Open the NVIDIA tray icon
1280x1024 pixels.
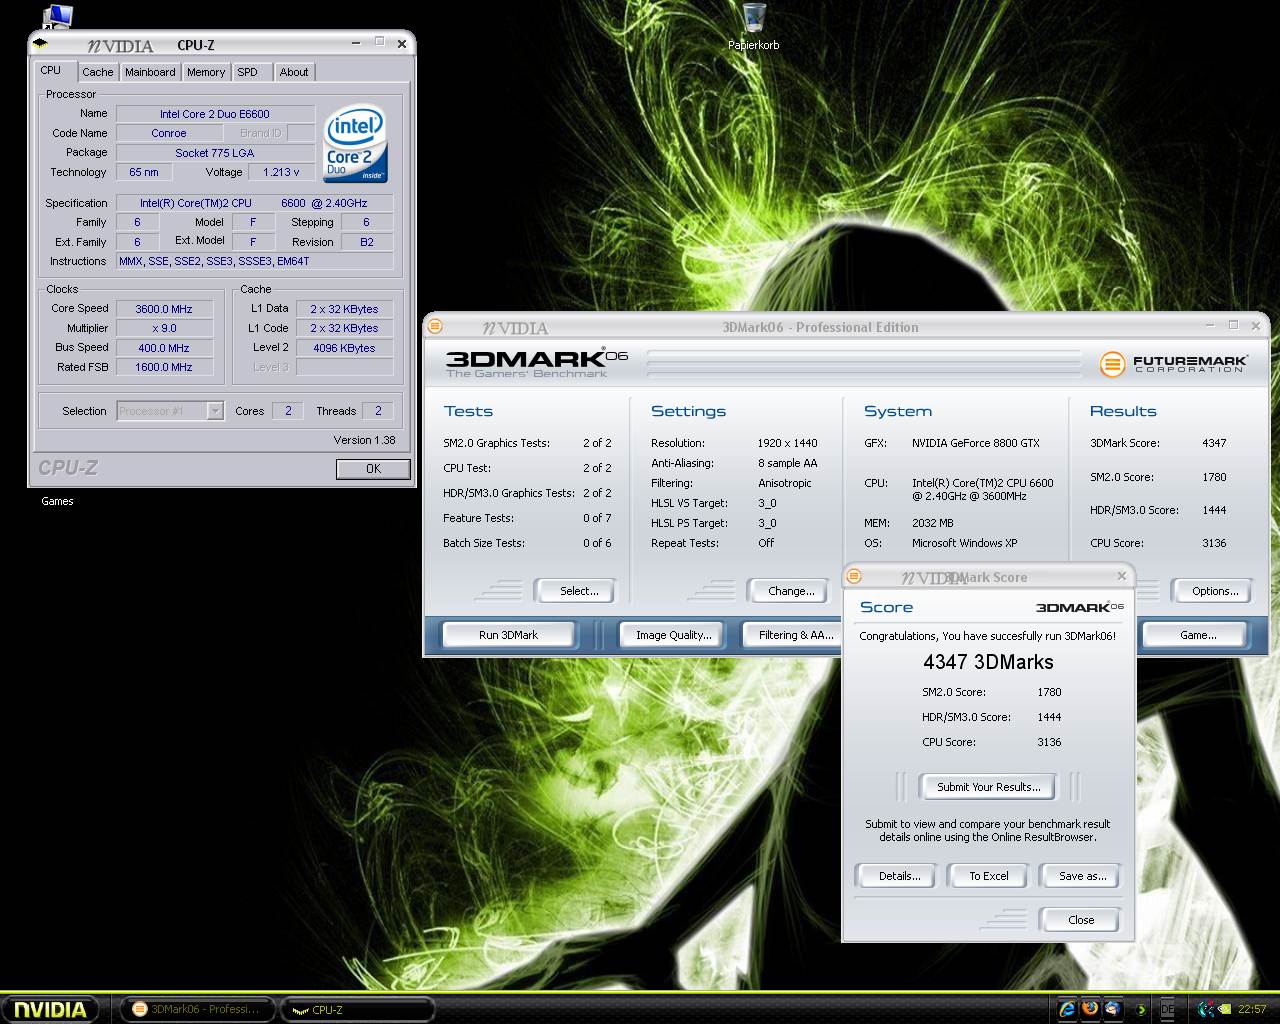1225,1010
